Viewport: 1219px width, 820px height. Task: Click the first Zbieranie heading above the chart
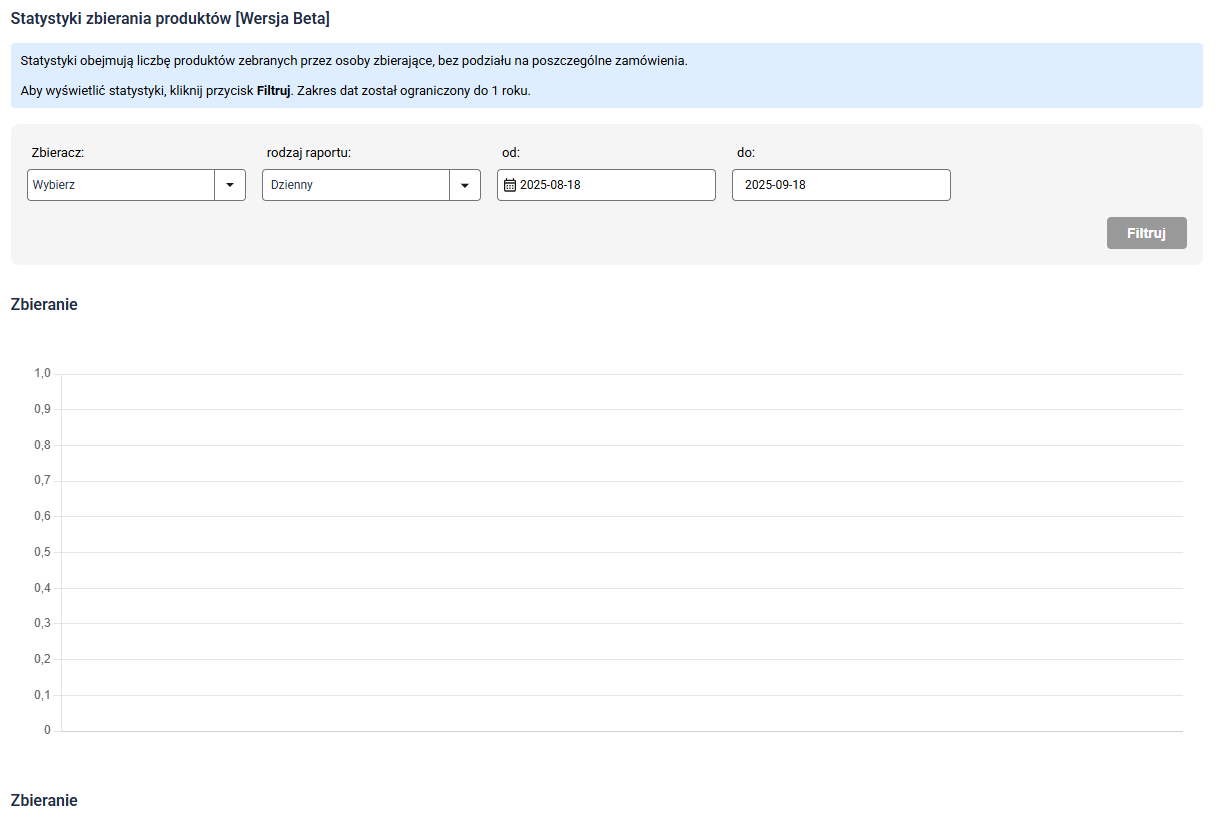(44, 305)
